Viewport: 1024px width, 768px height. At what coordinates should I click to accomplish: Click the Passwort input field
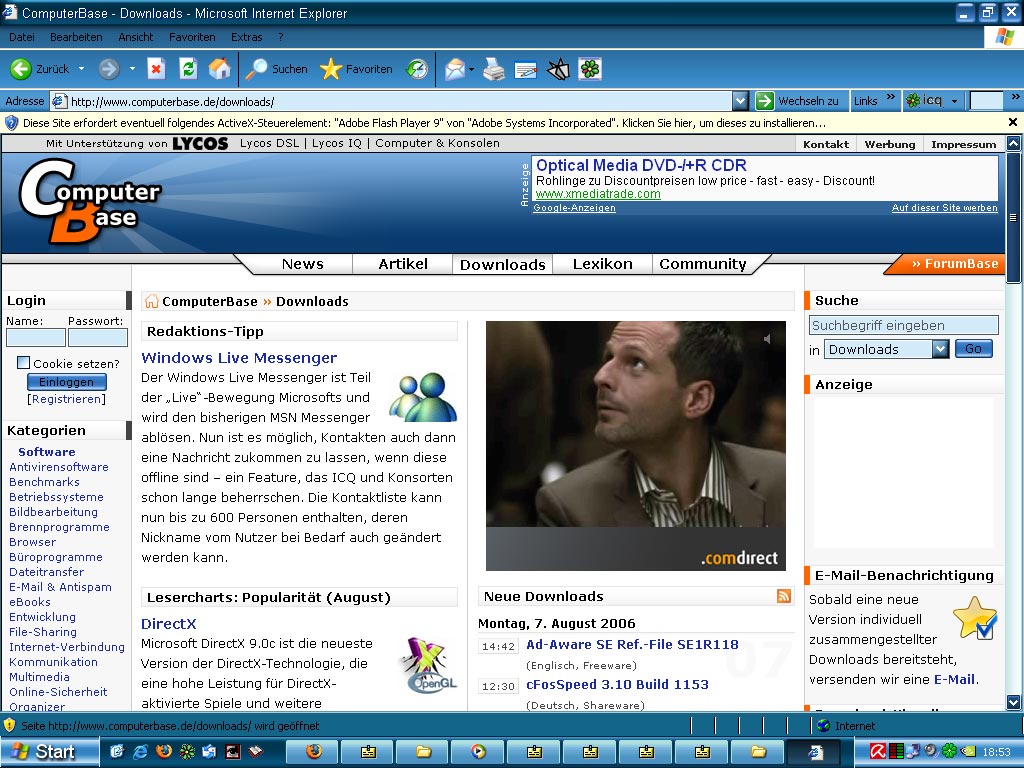pyautogui.click(x=98, y=337)
